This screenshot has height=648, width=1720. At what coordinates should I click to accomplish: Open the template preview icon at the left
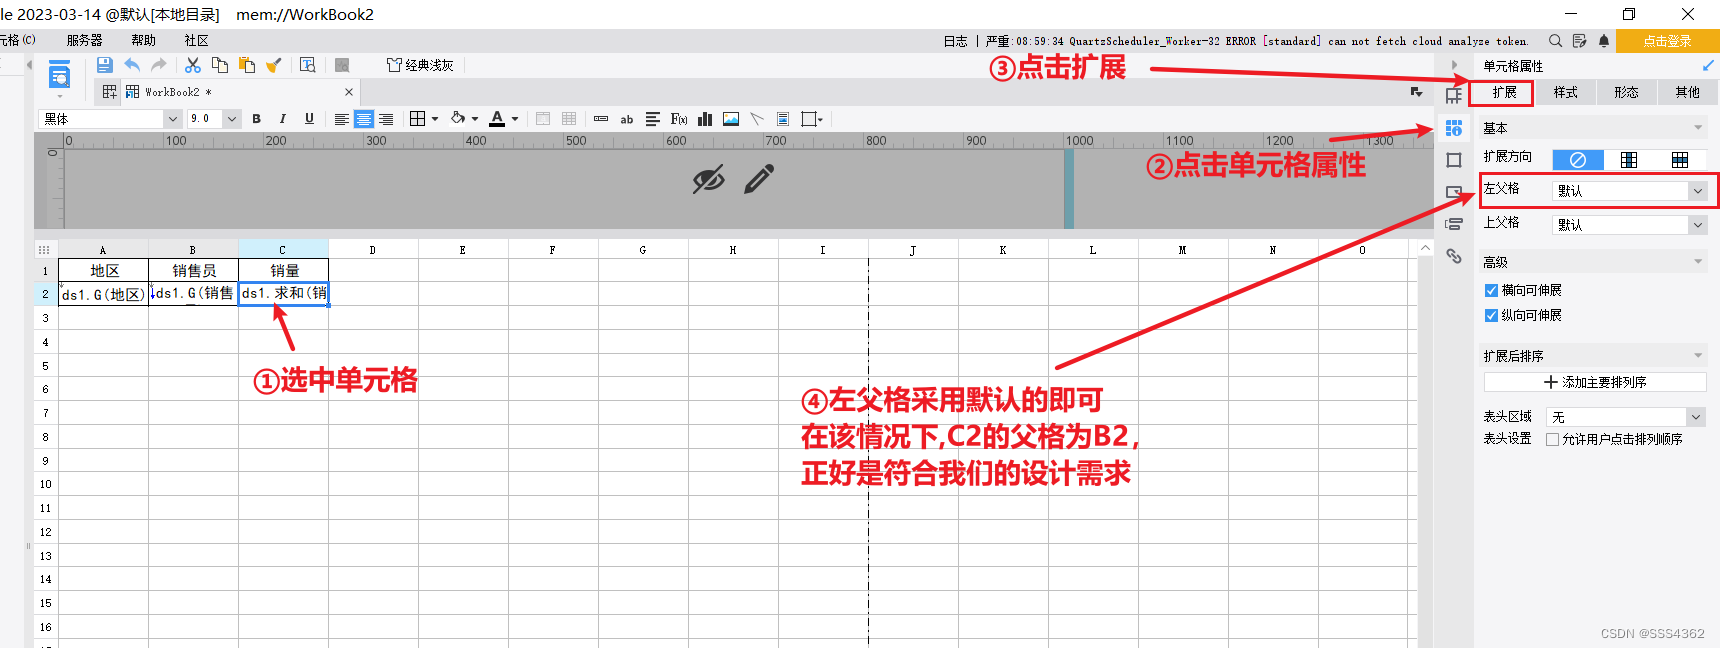[59, 75]
